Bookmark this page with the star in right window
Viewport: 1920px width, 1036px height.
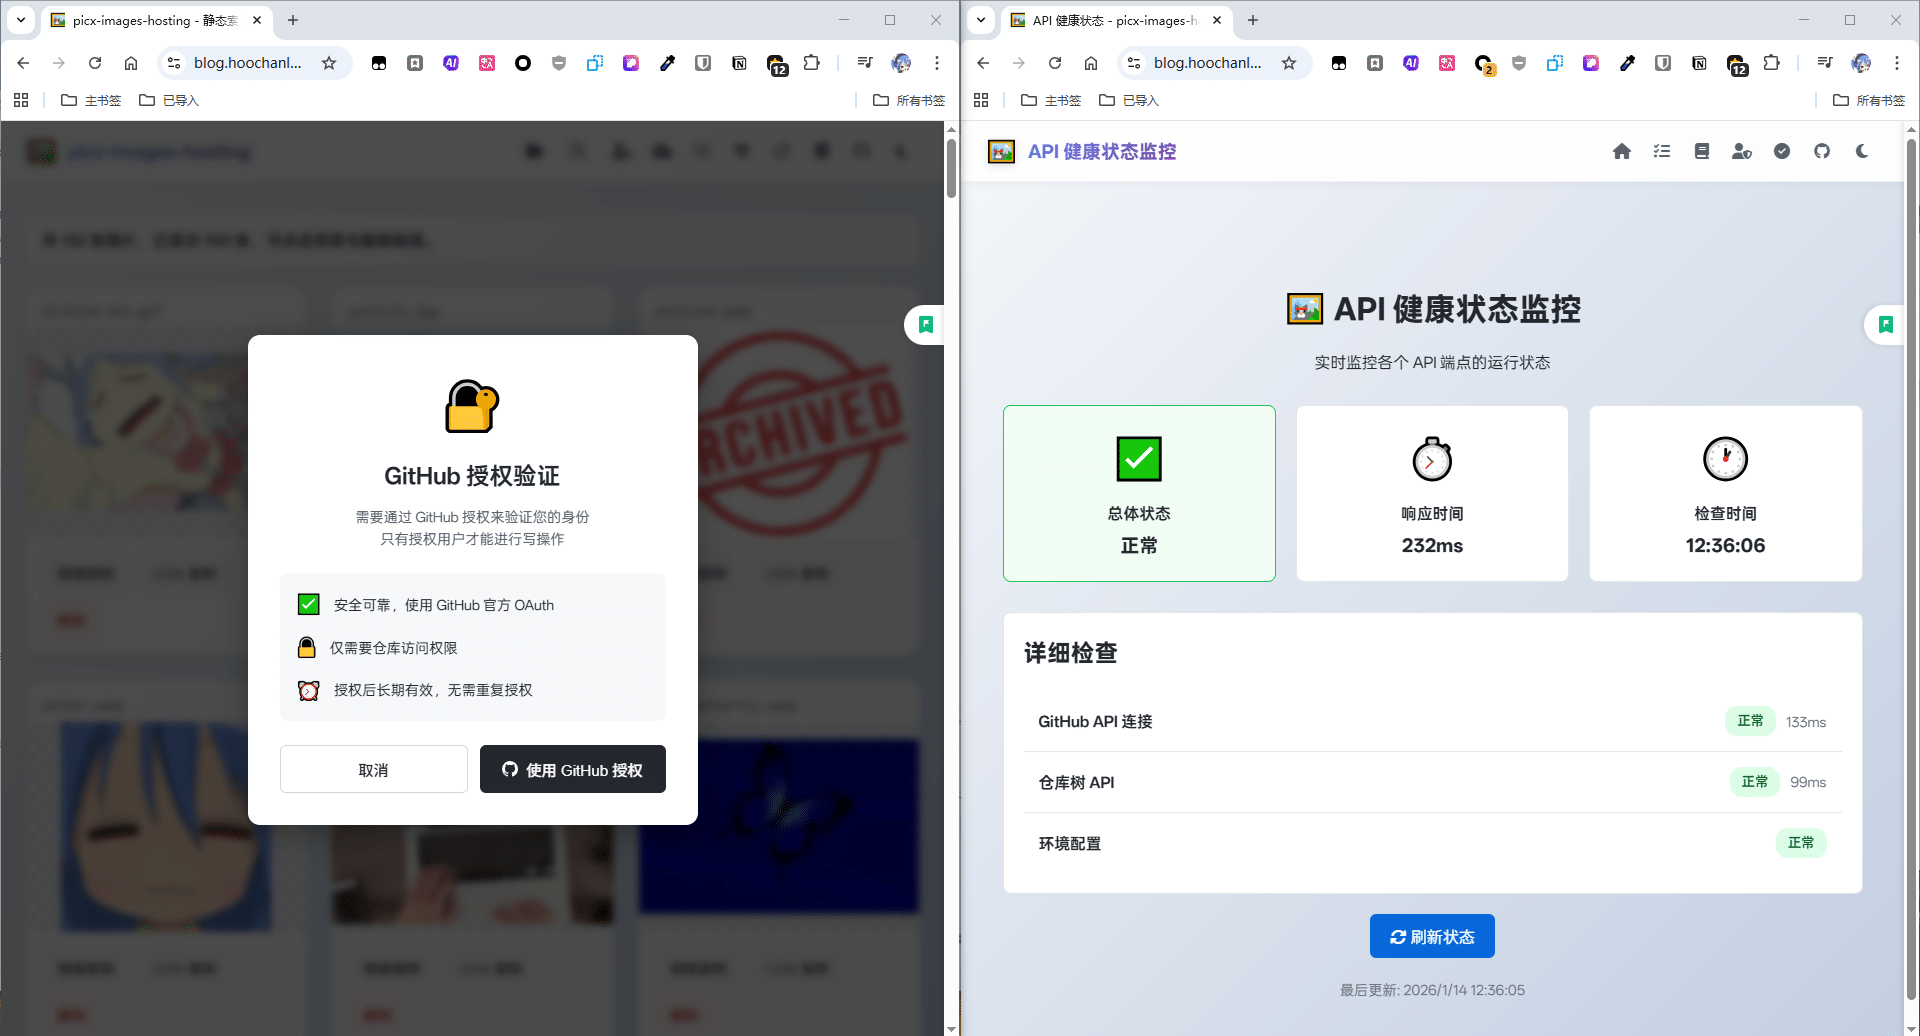(1289, 63)
